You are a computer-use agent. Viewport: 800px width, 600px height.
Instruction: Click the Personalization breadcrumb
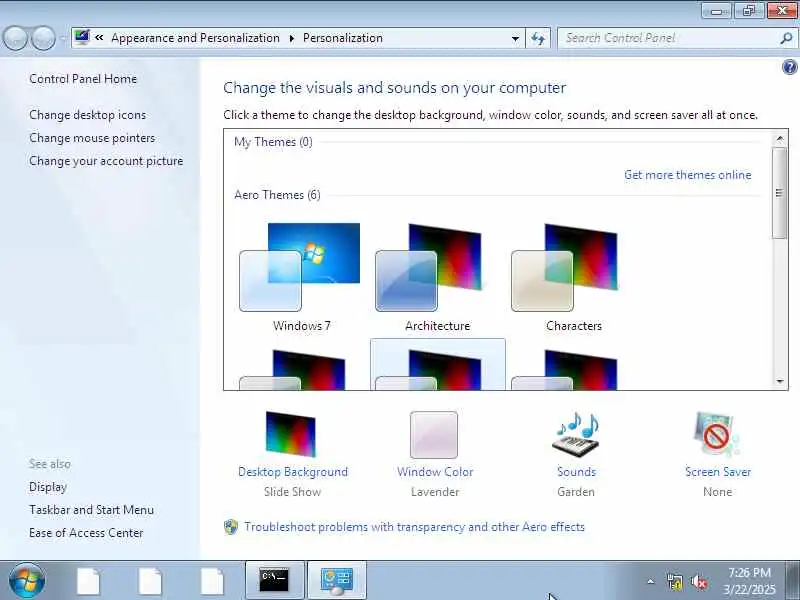[x=343, y=38]
